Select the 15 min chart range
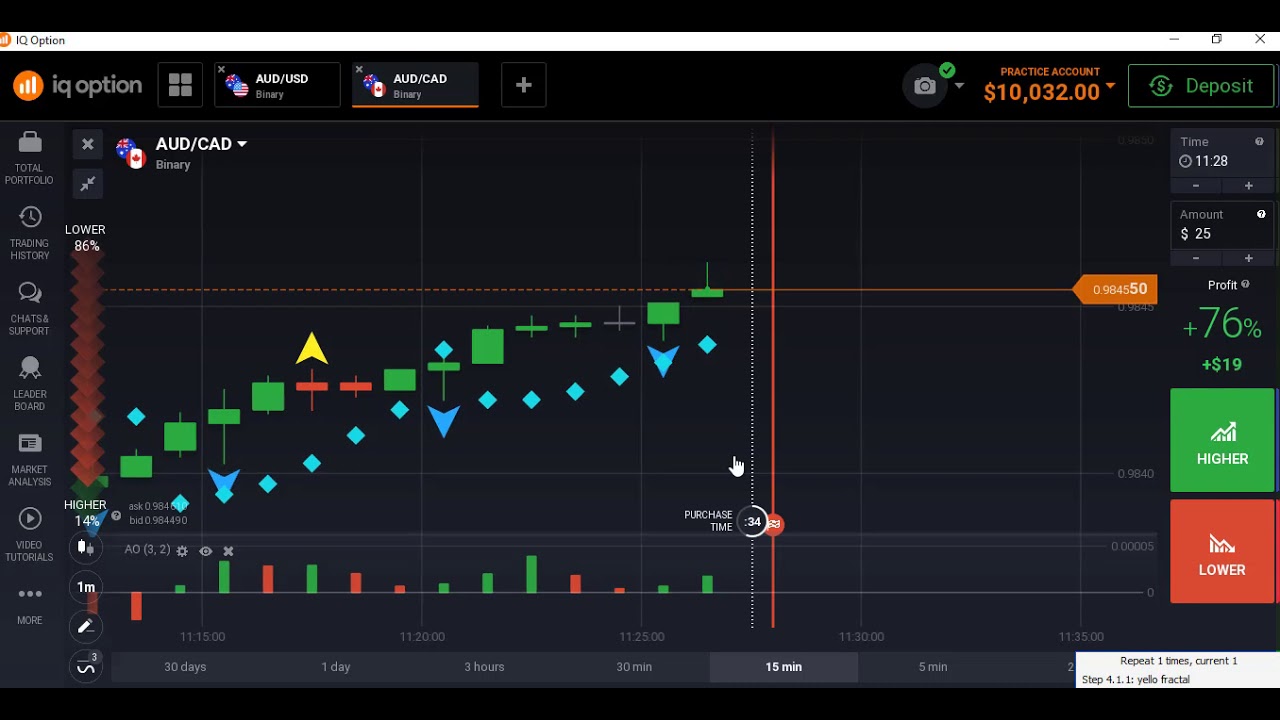Screen dimensions: 1280x720 (784, 667)
